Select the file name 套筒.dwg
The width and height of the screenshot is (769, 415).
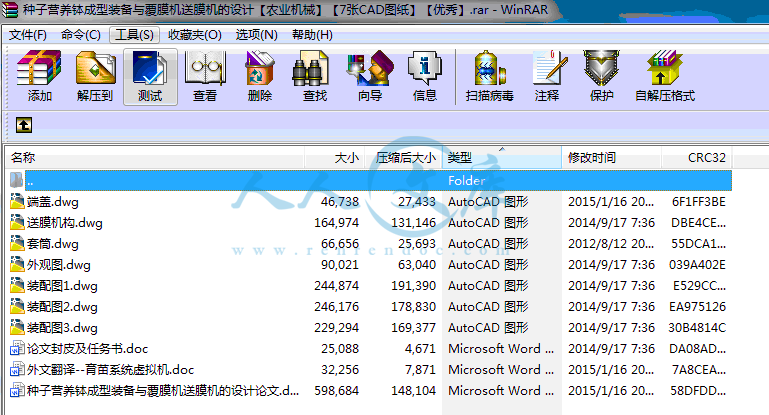[53, 244]
